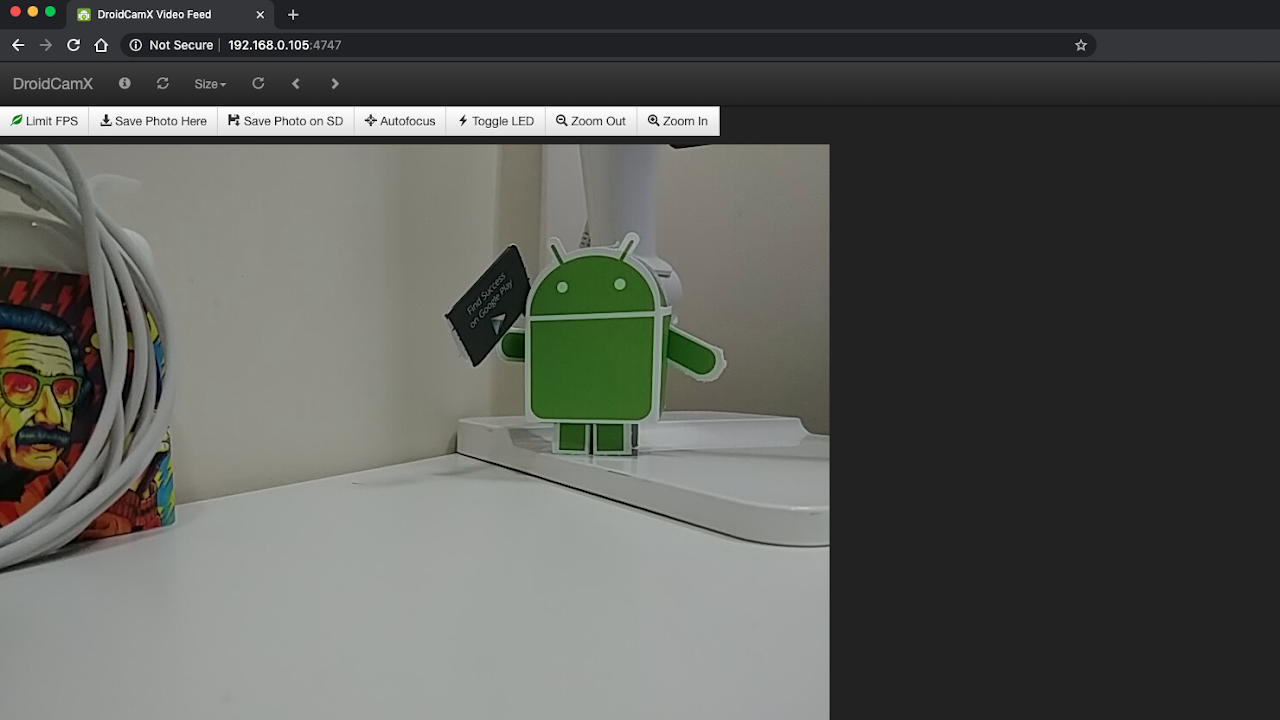Zoom Out the camera feed
This screenshot has width=1280, height=720.
click(x=591, y=121)
